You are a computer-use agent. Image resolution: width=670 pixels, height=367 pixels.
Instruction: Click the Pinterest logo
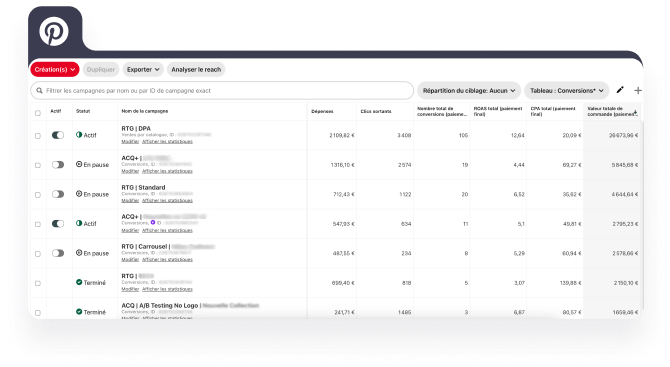[x=54, y=31]
